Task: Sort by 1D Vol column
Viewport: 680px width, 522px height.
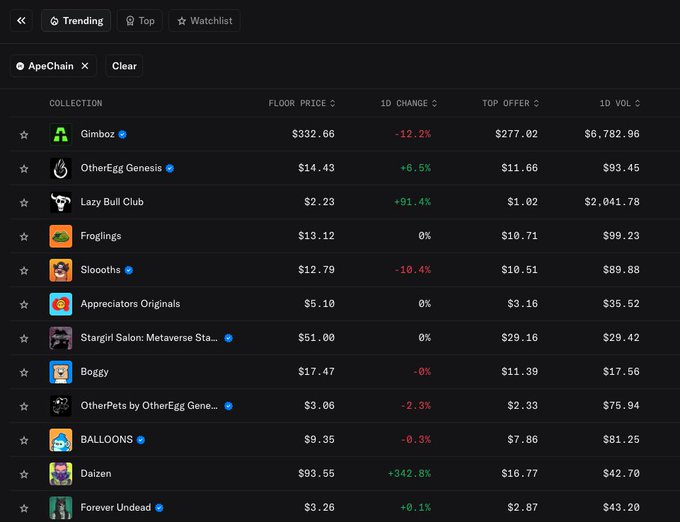Action: click(x=619, y=103)
